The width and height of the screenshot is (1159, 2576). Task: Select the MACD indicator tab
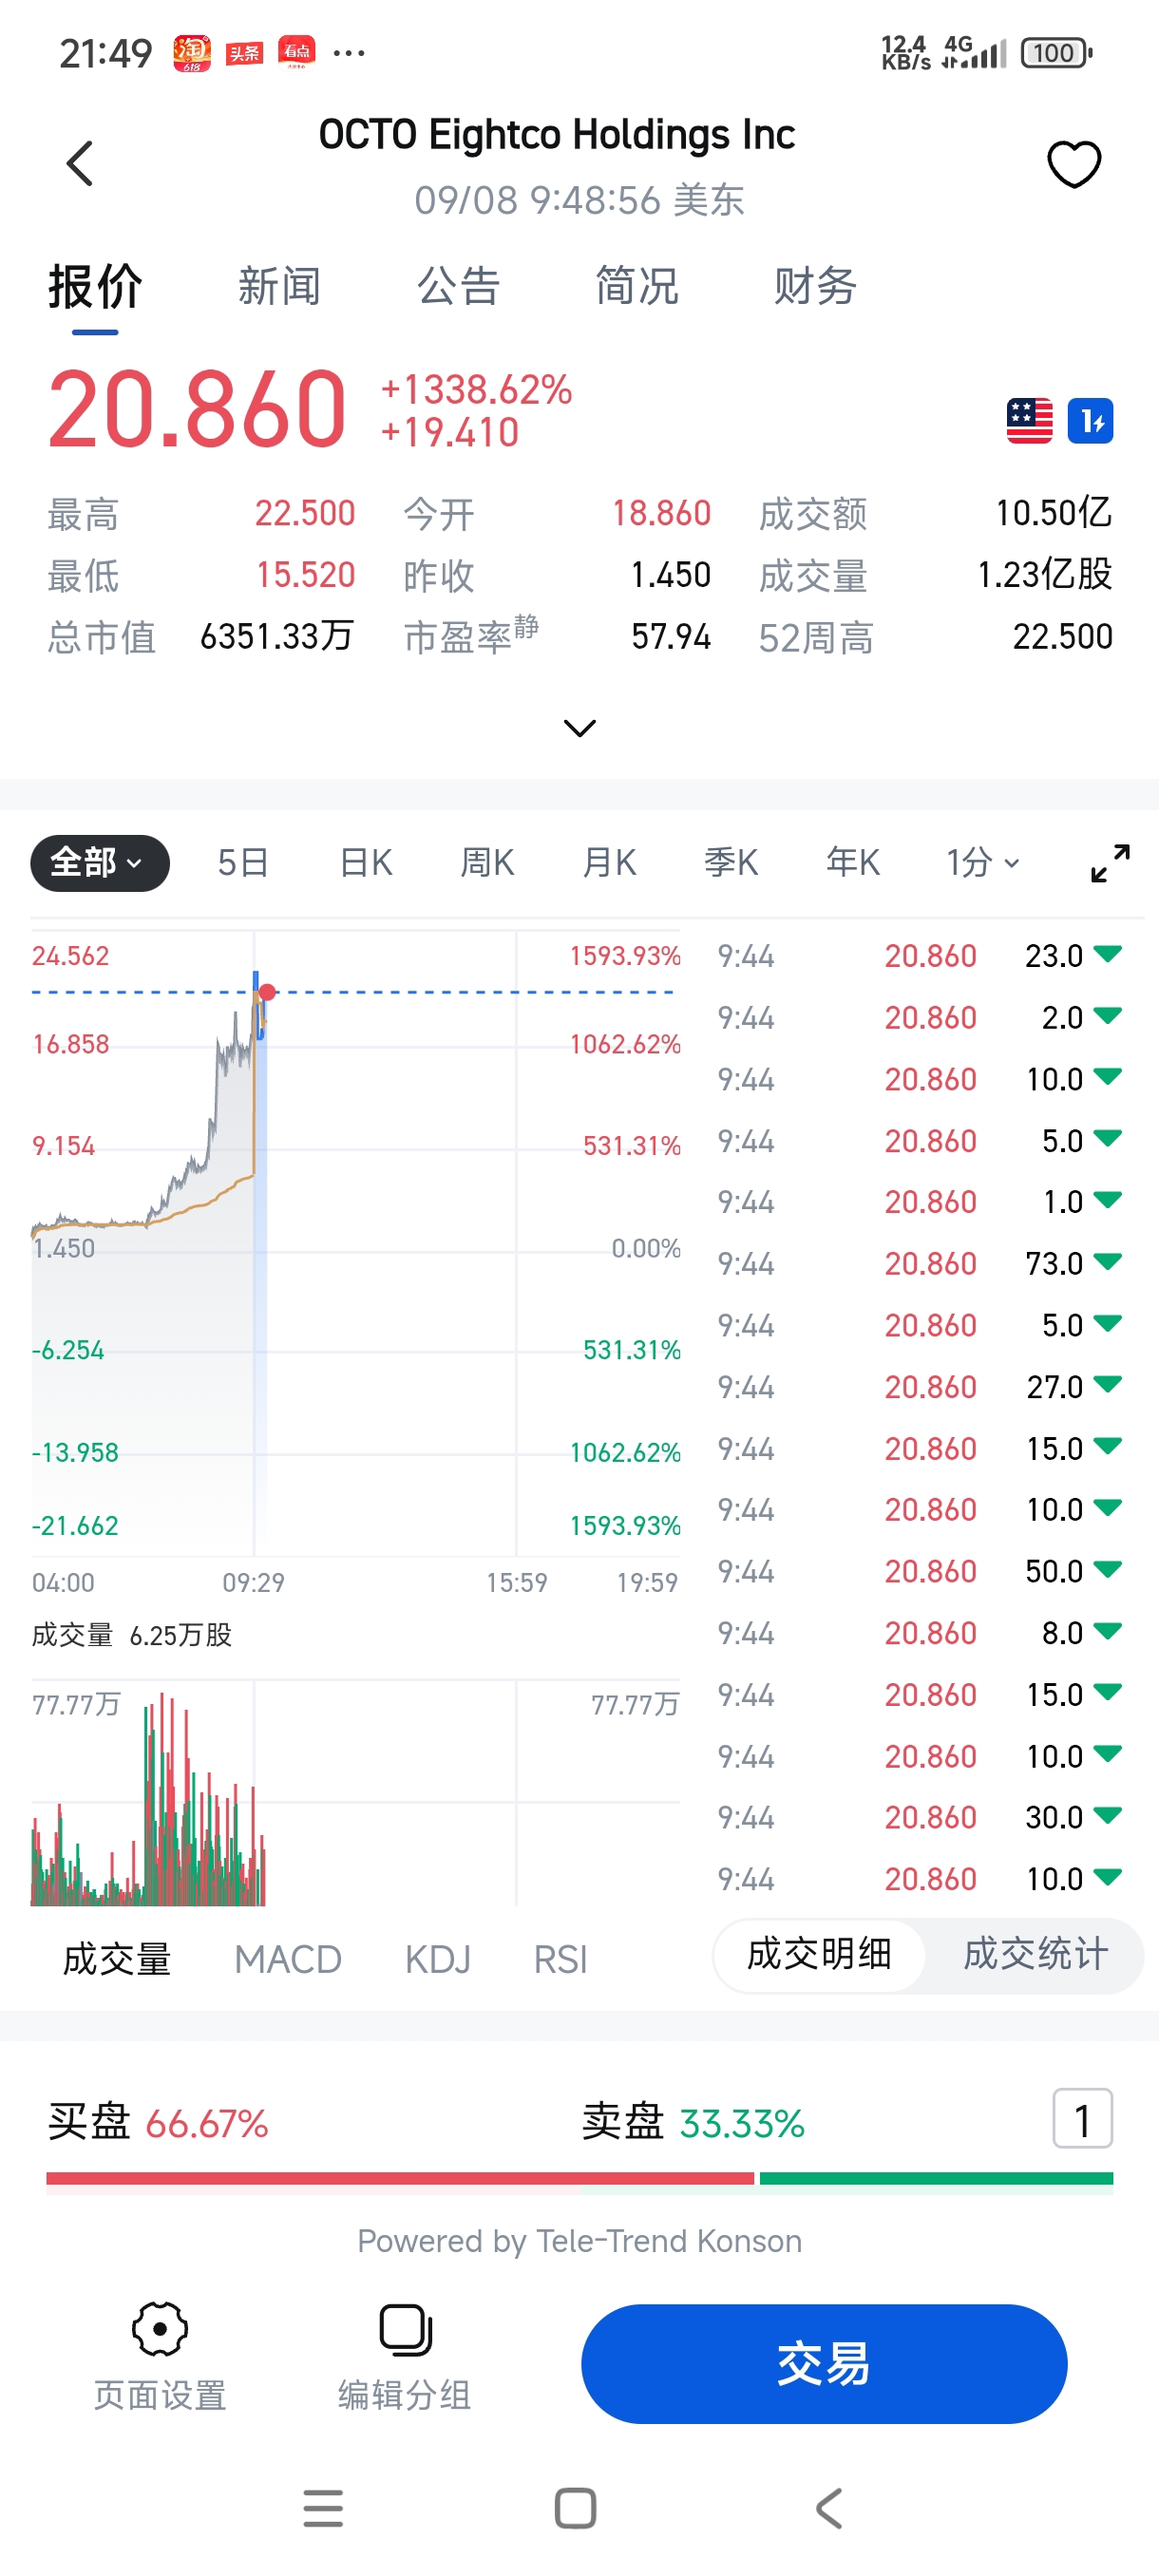click(288, 1959)
